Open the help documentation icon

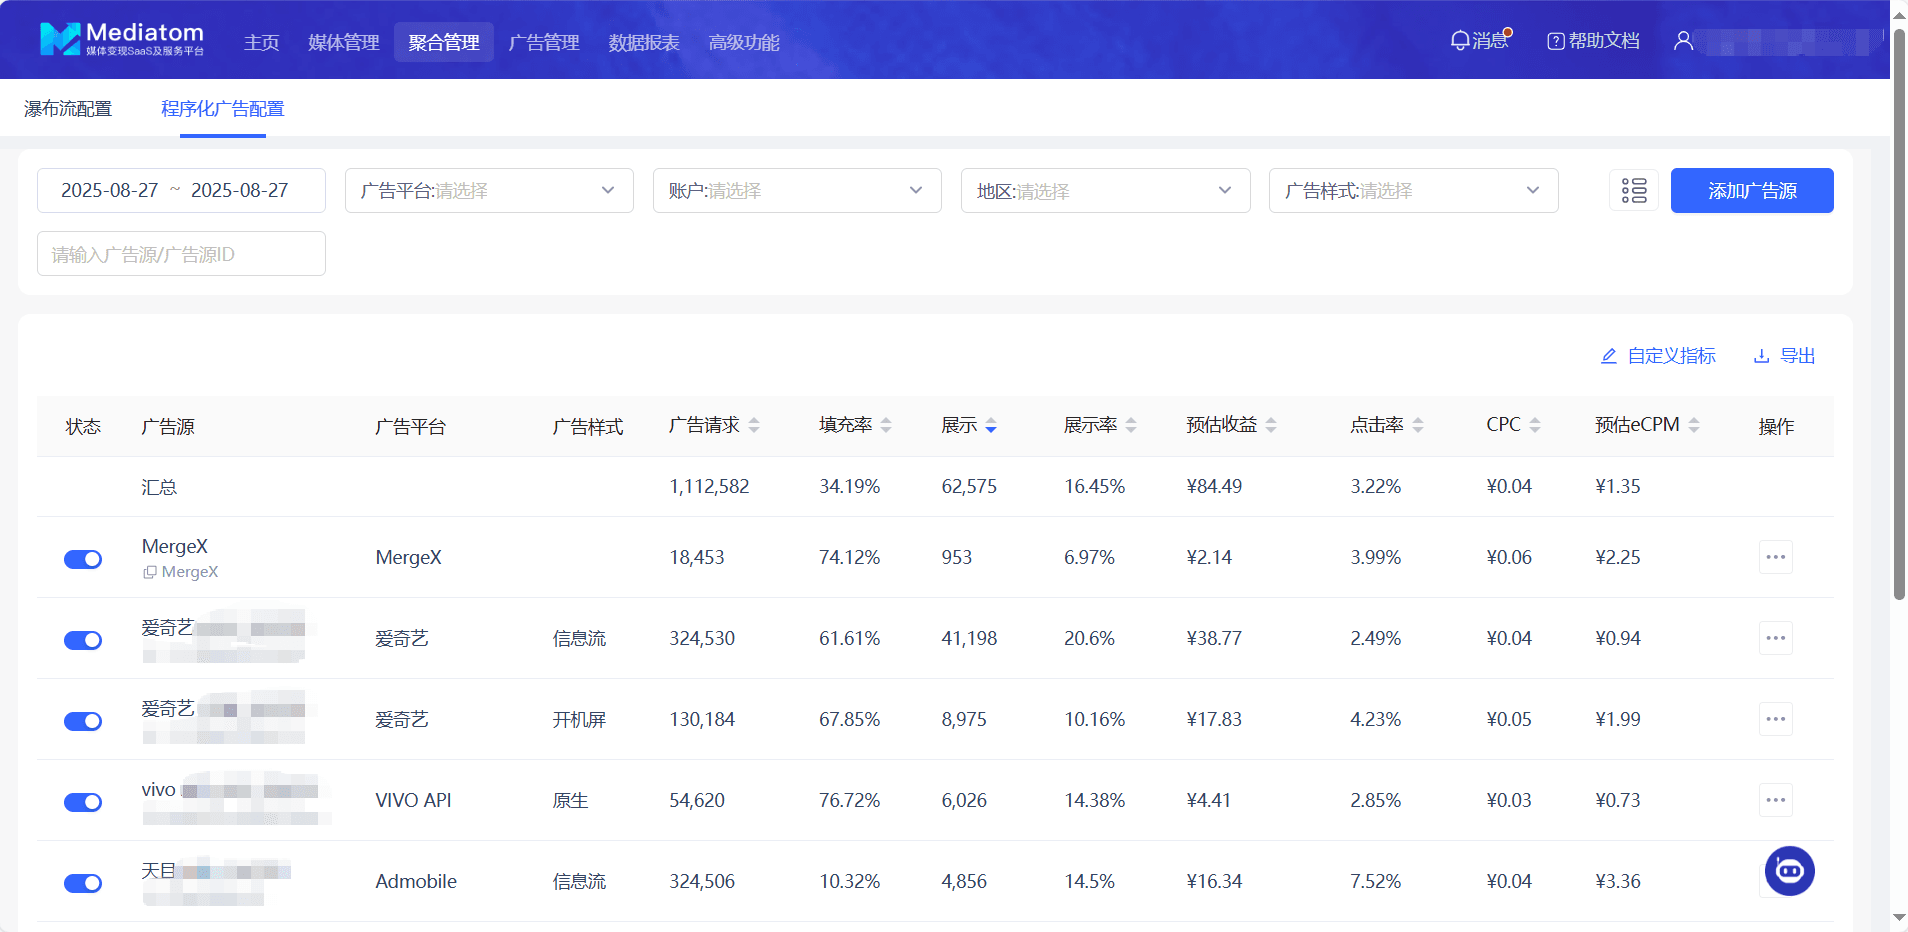[1555, 41]
